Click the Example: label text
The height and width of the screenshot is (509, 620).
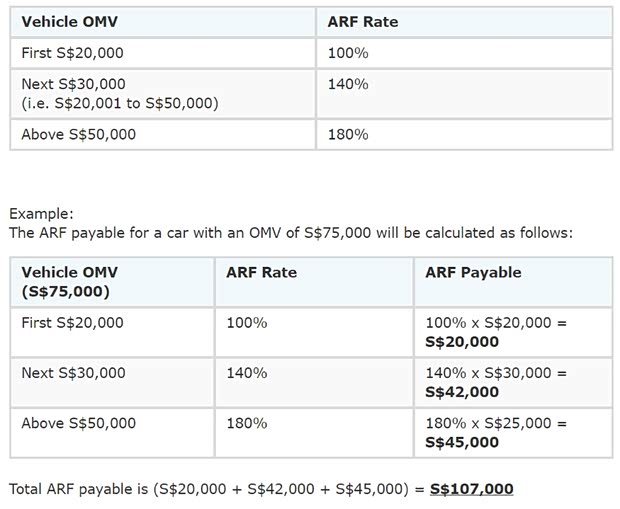tap(41, 213)
